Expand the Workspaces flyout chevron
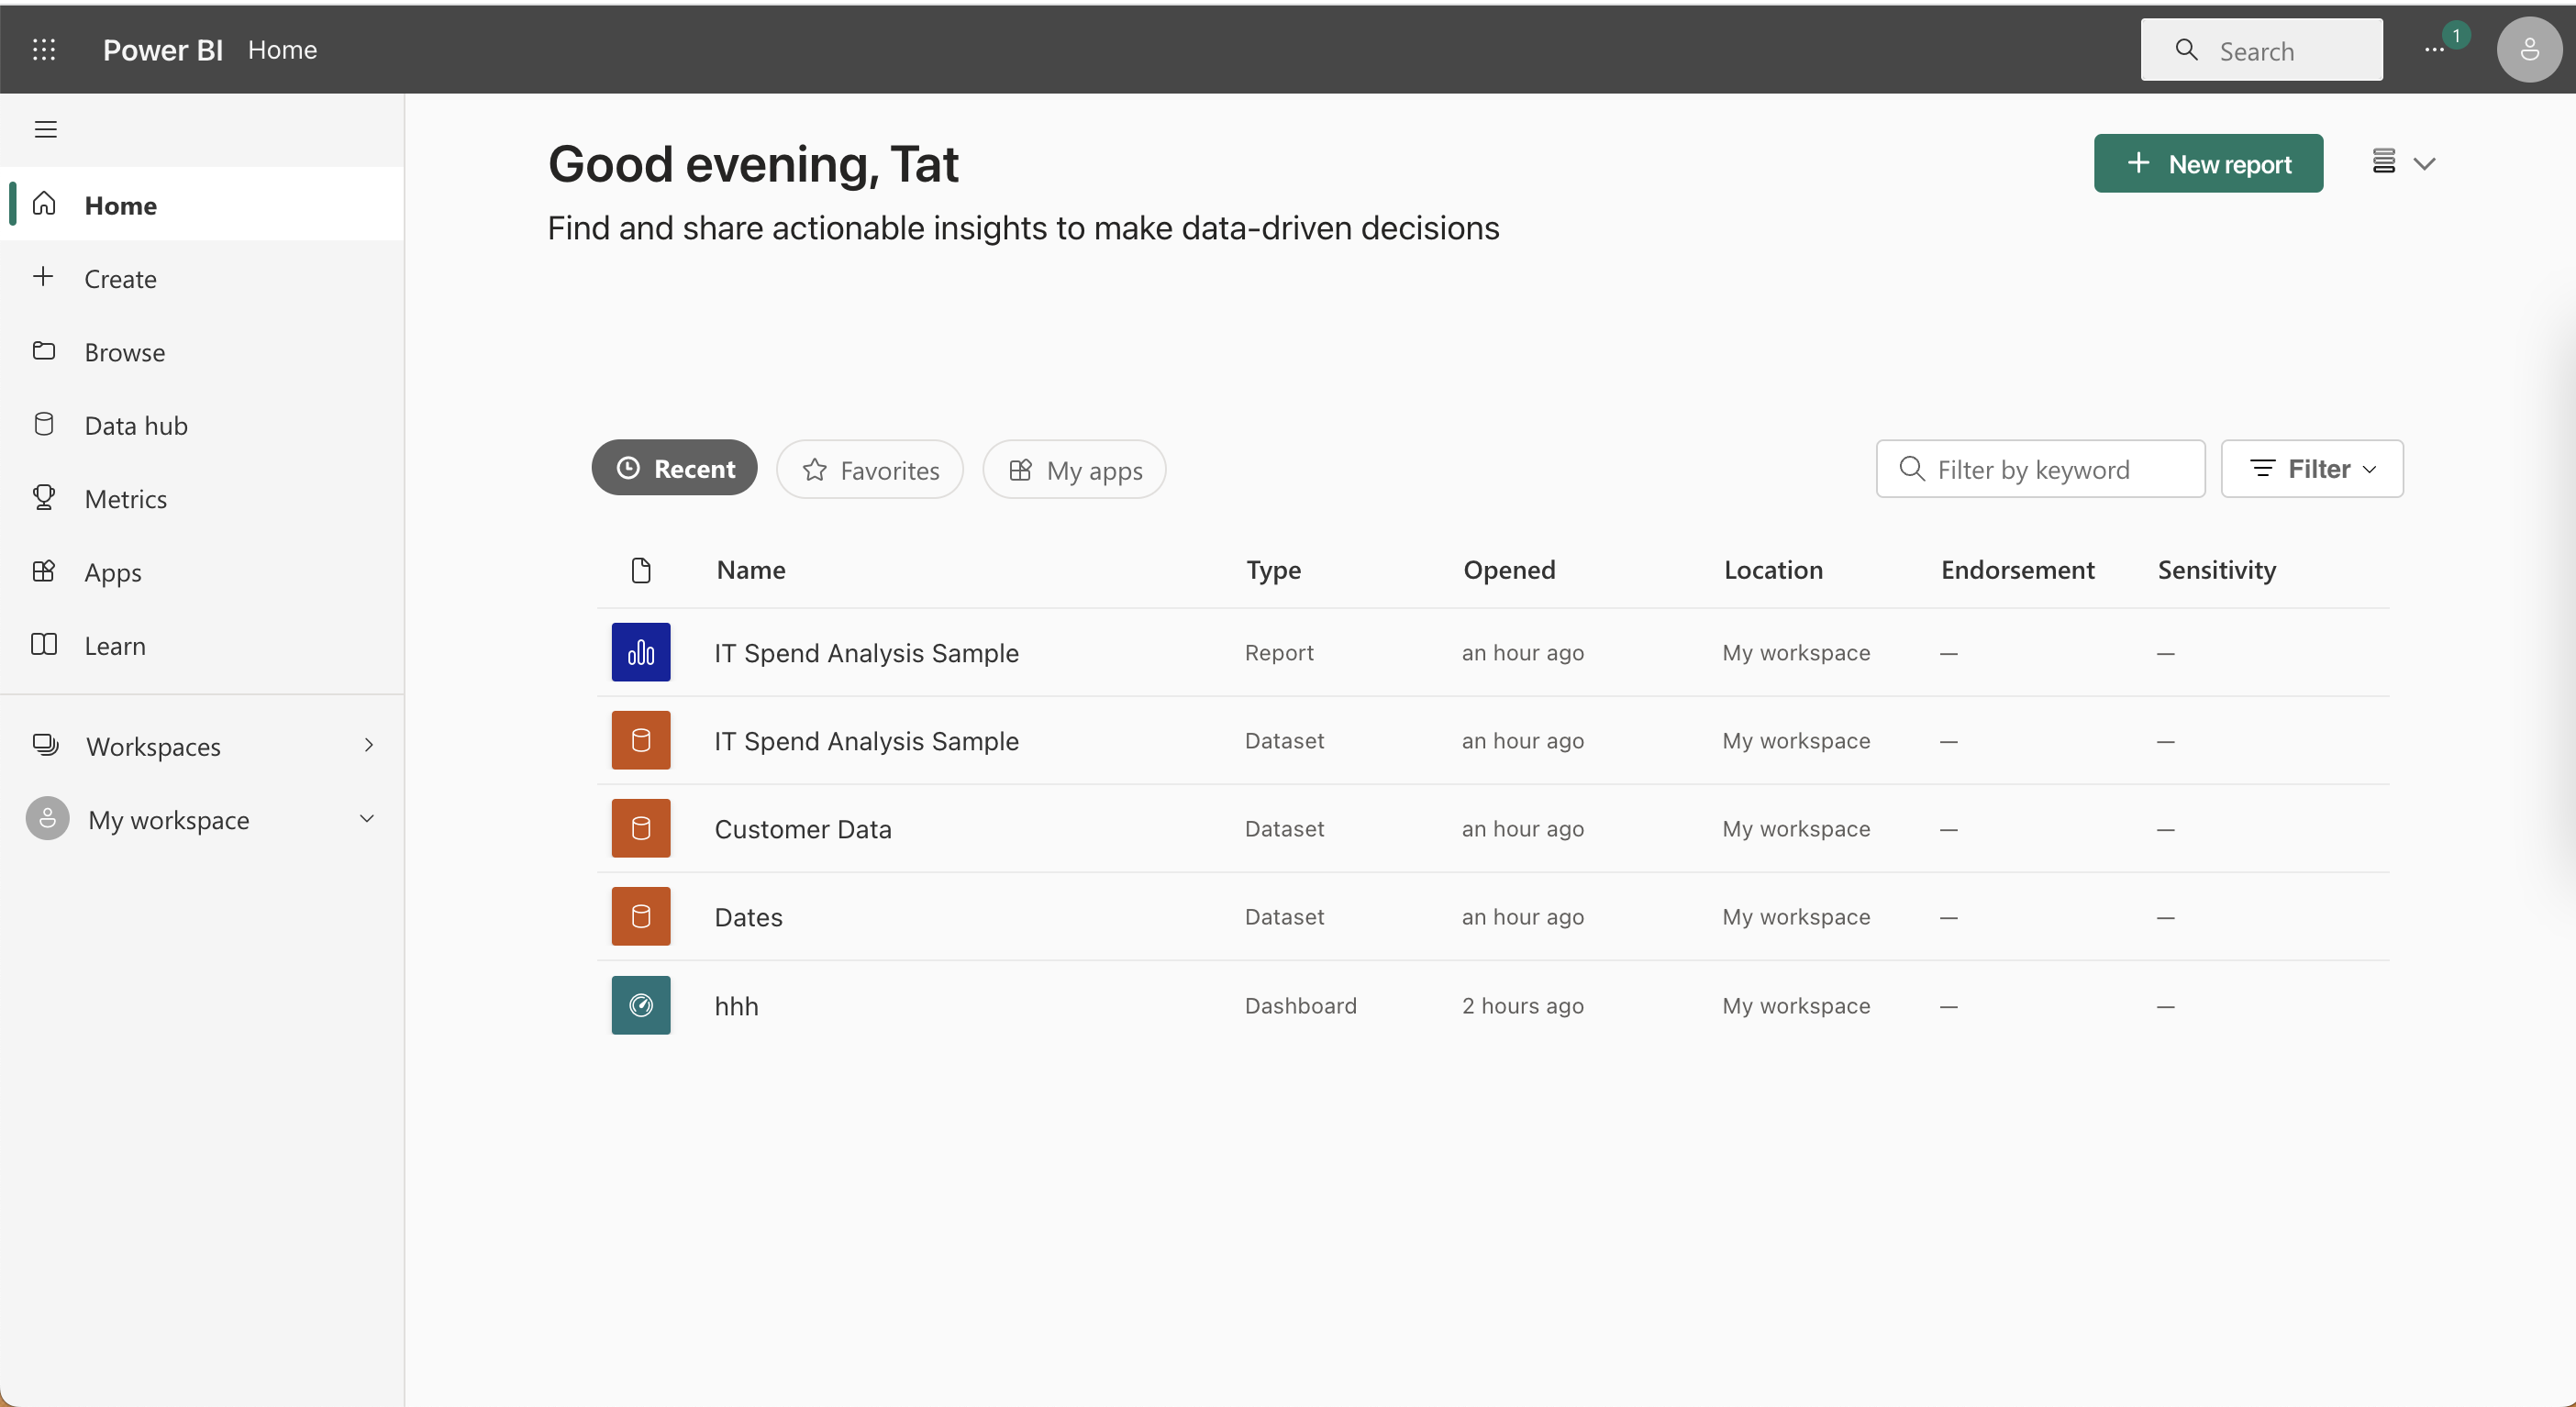This screenshot has height=1407, width=2576. (368, 745)
